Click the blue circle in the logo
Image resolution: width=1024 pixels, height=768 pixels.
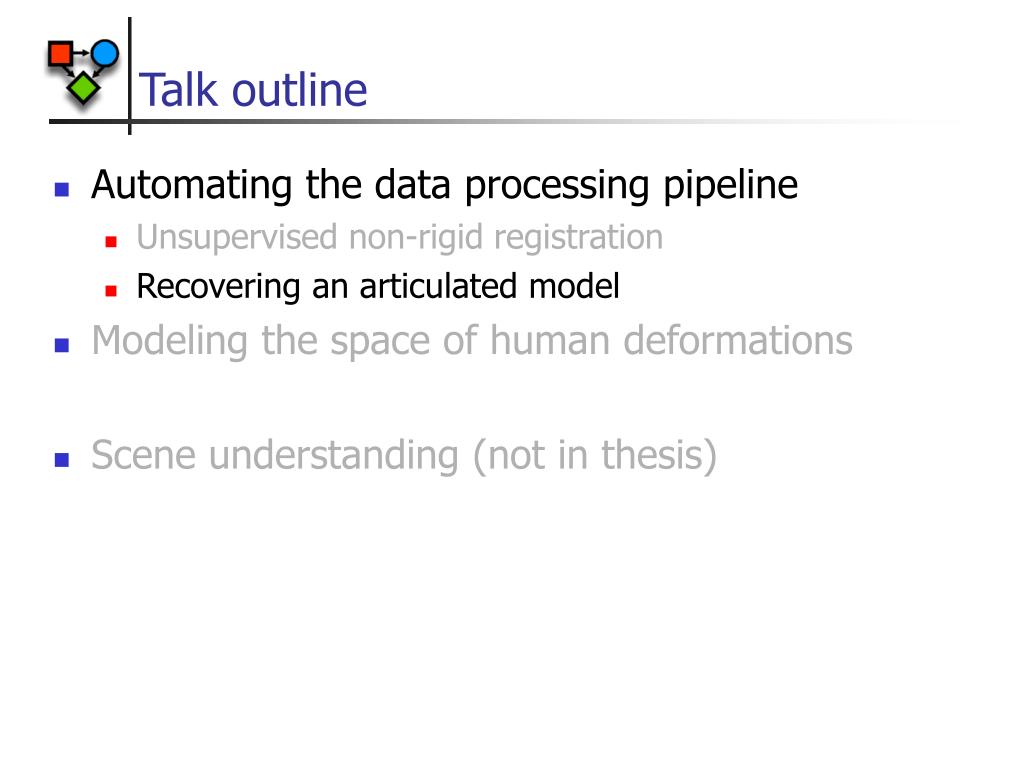104,54
